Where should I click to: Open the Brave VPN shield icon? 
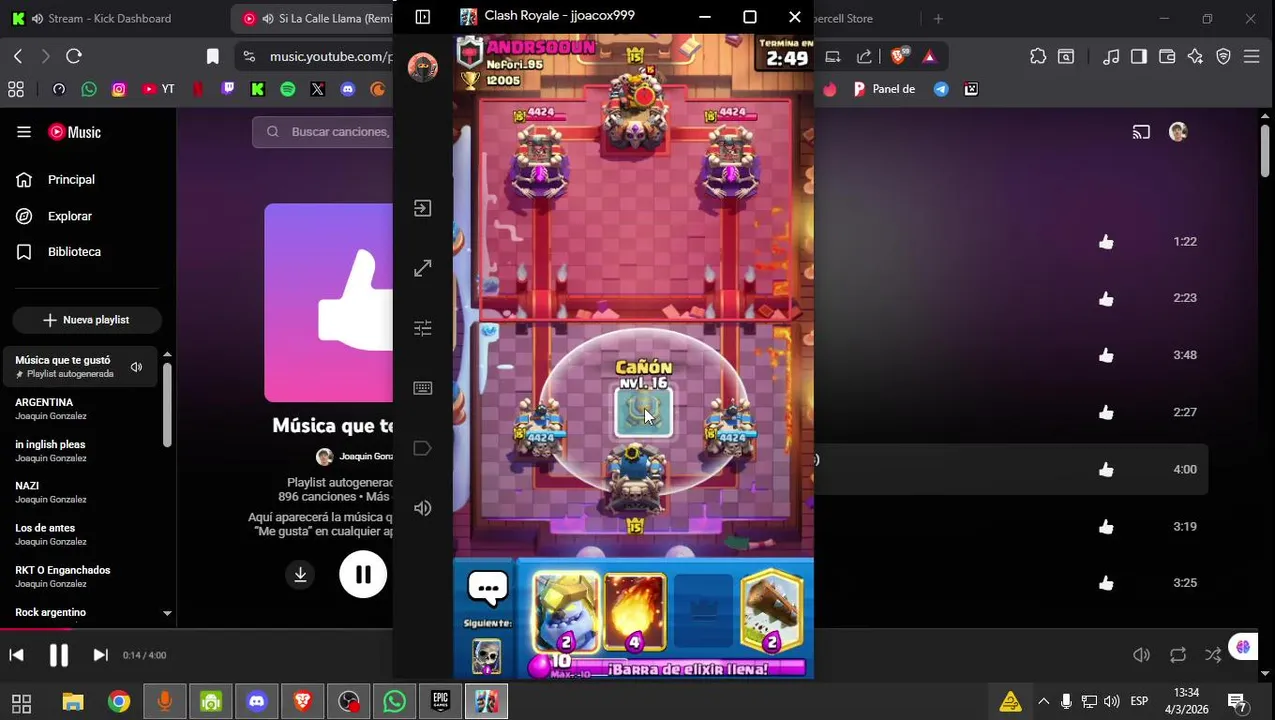pos(1223,56)
